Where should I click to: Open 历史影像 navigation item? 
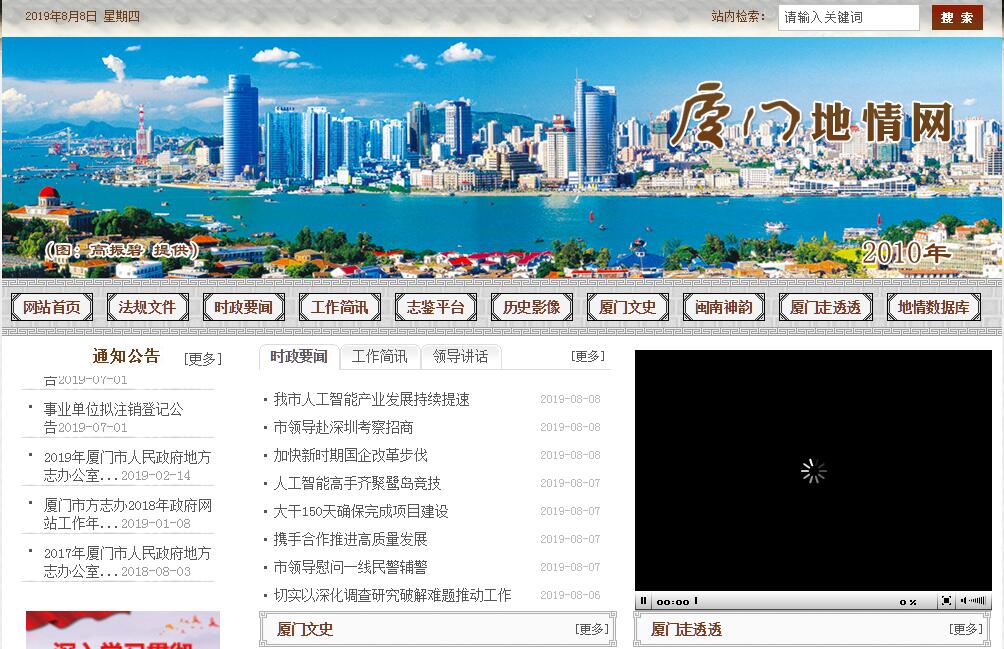pyautogui.click(x=532, y=307)
